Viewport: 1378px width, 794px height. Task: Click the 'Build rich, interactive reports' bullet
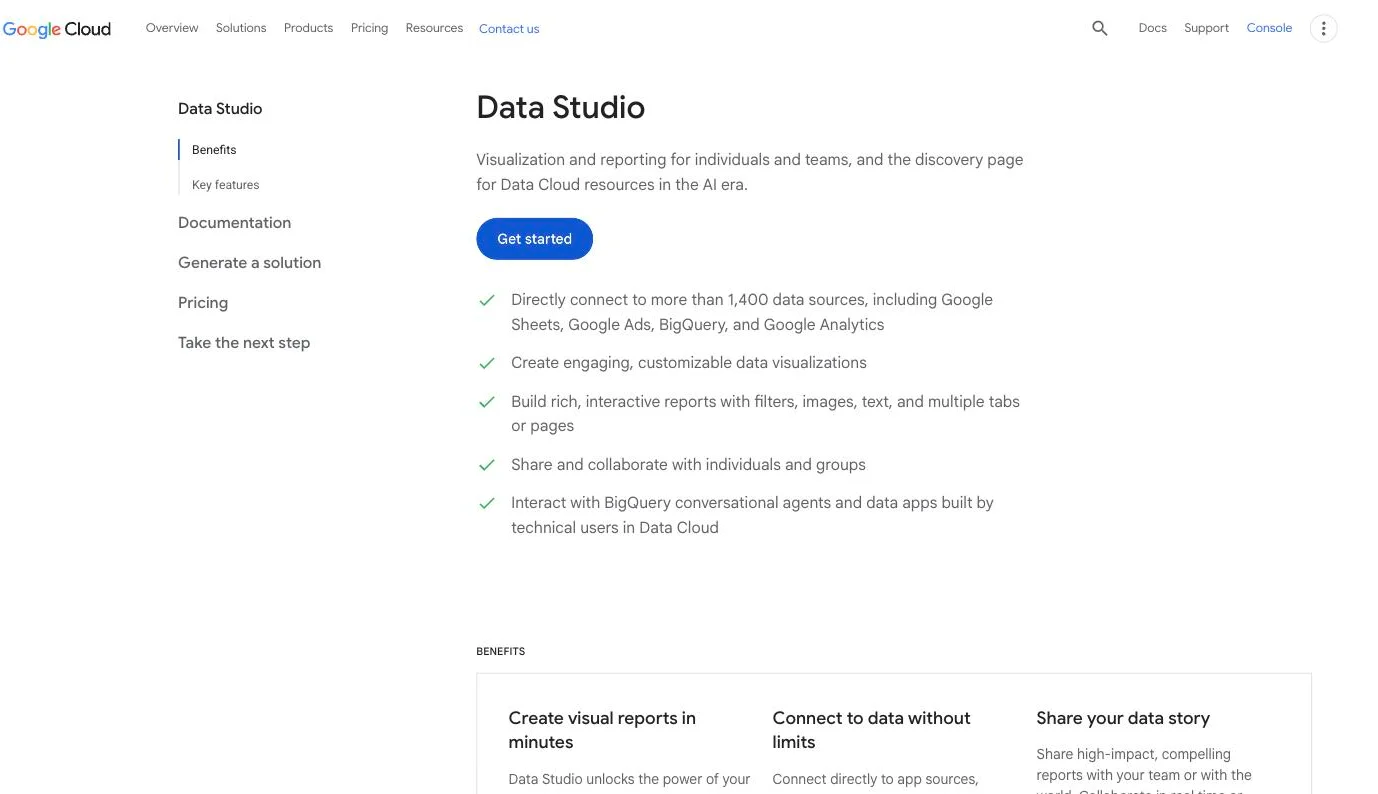765,414
